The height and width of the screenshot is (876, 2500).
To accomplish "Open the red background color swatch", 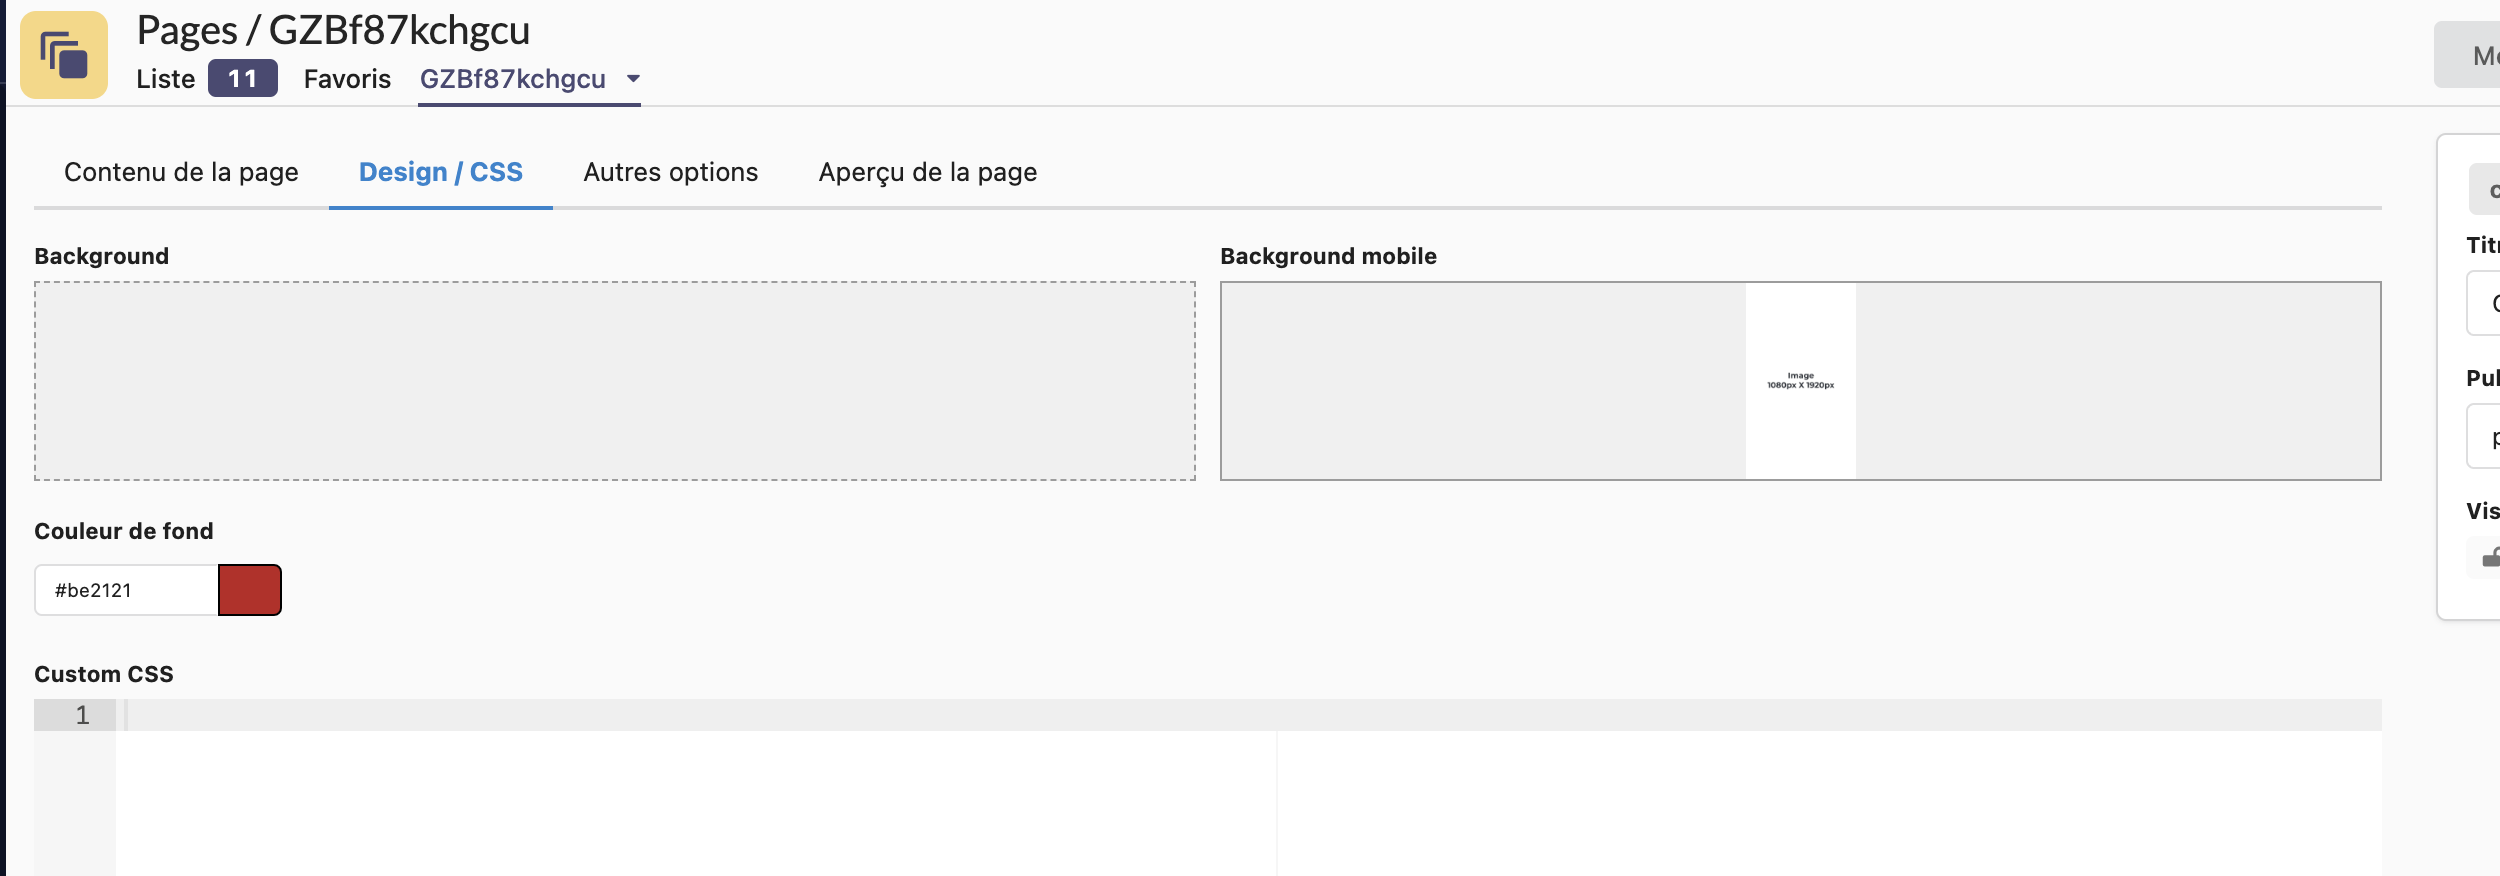I will click(x=250, y=590).
